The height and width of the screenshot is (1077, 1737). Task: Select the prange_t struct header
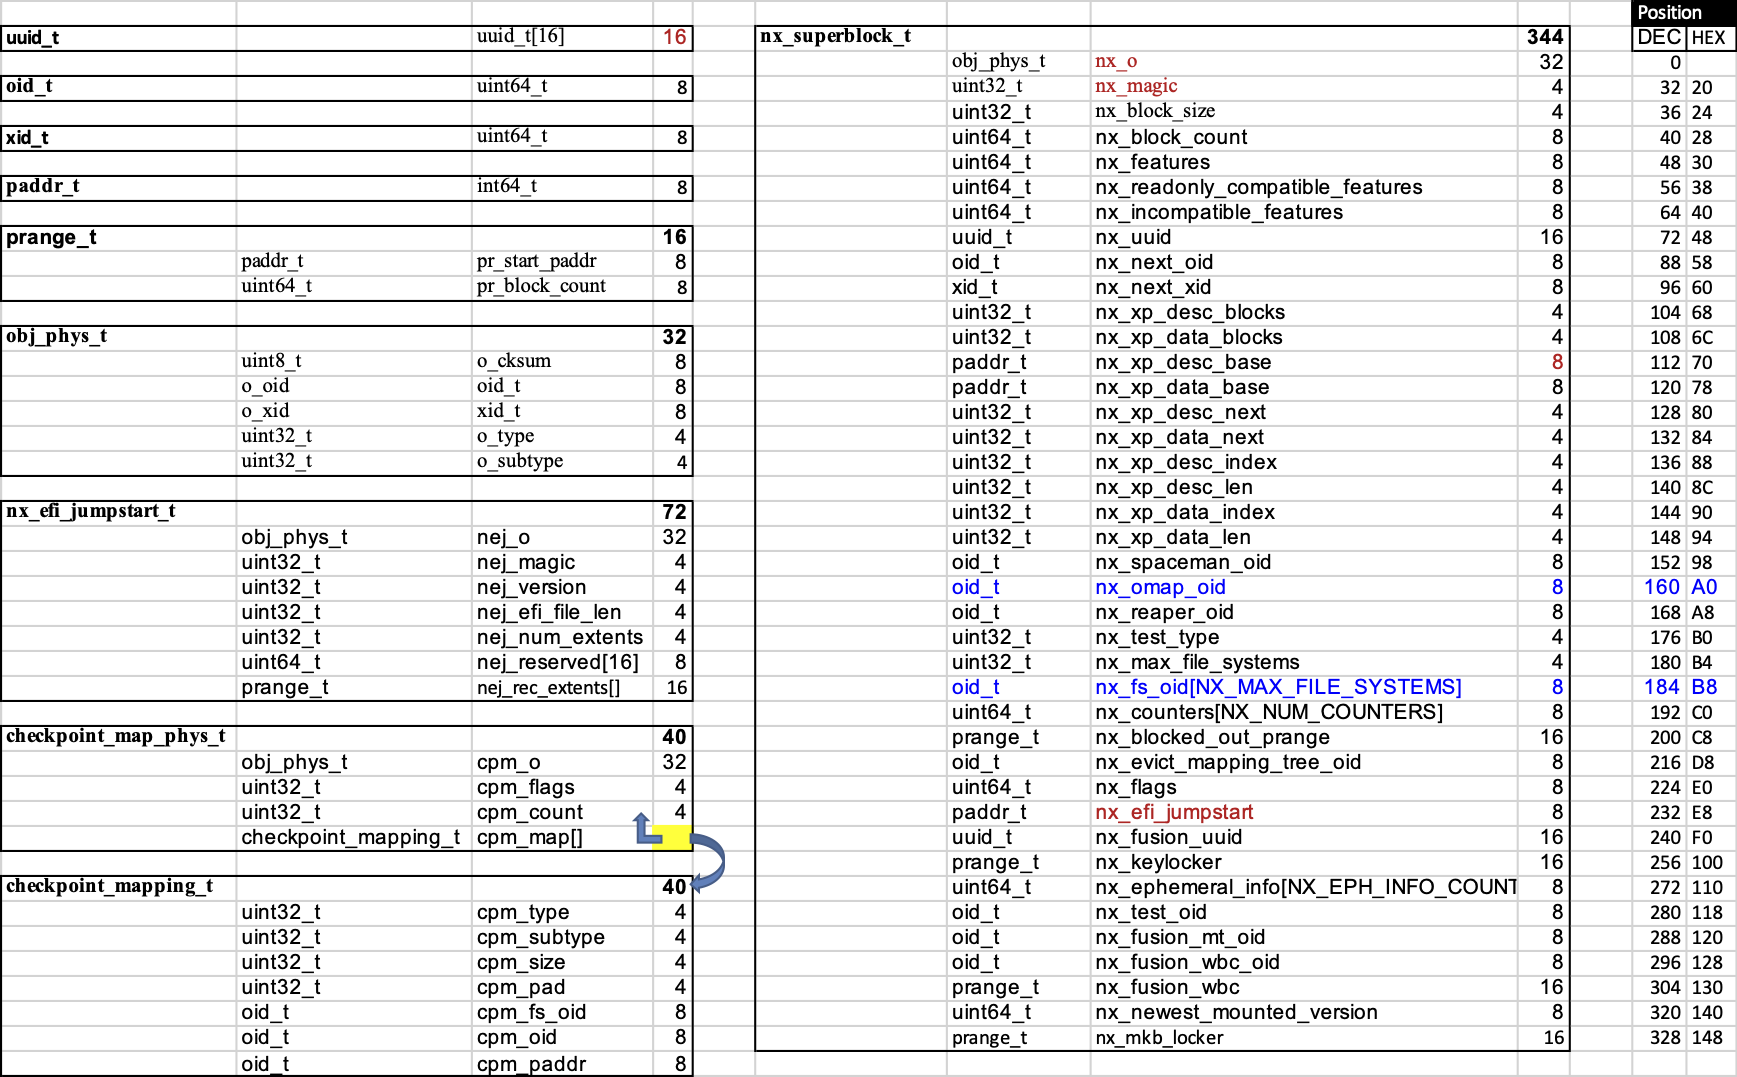point(118,238)
